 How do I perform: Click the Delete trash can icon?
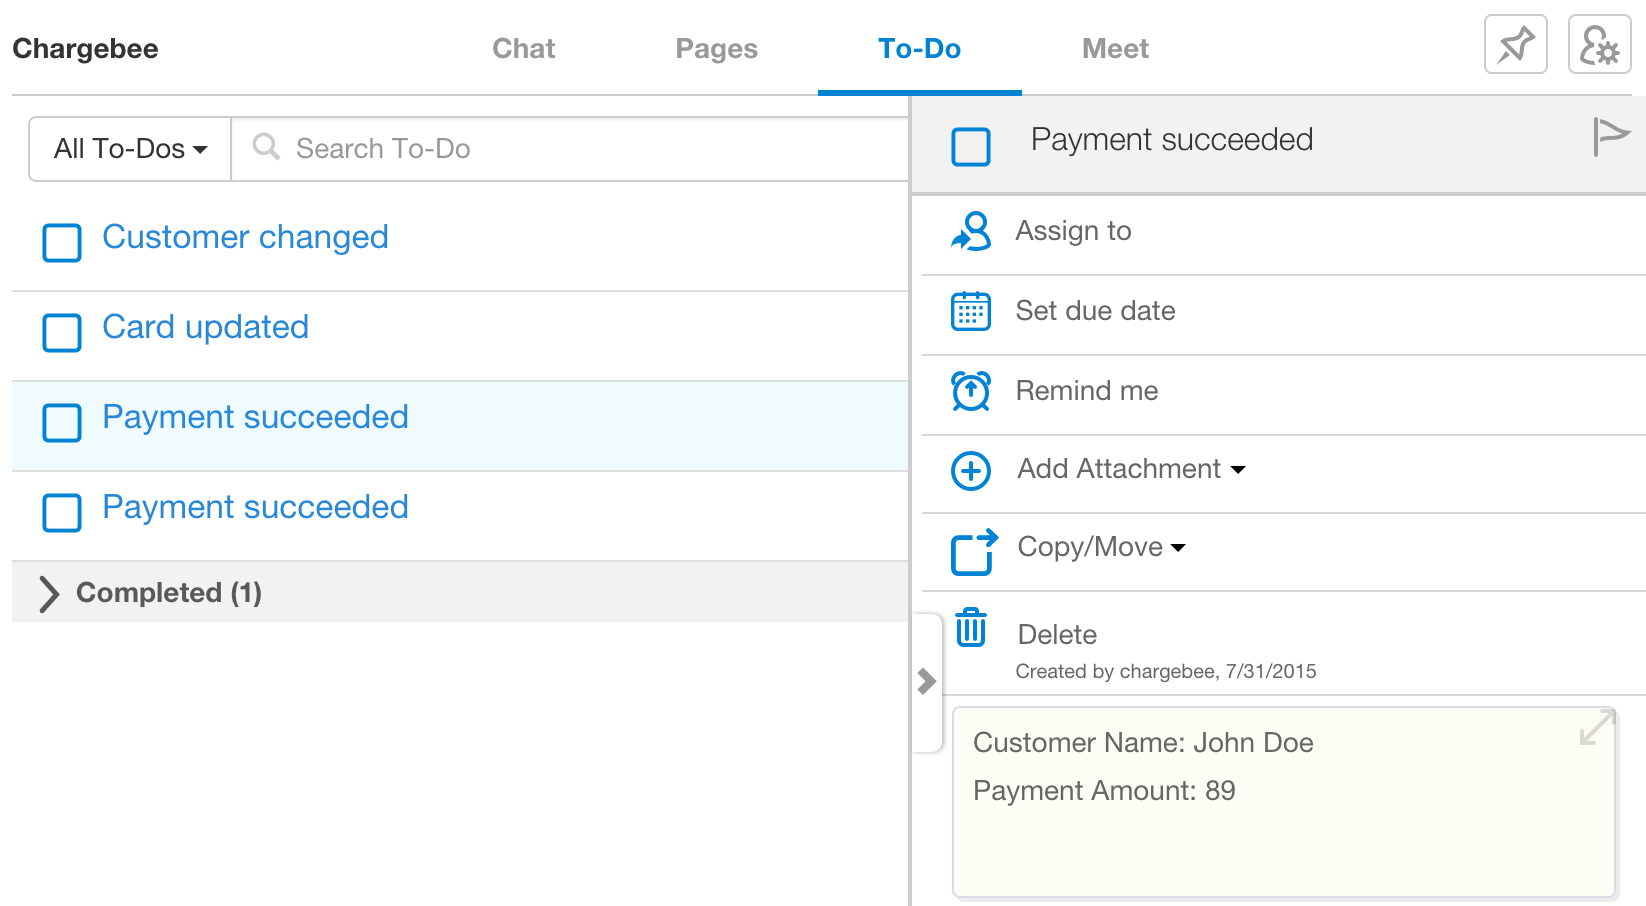[x=971, y=629]
